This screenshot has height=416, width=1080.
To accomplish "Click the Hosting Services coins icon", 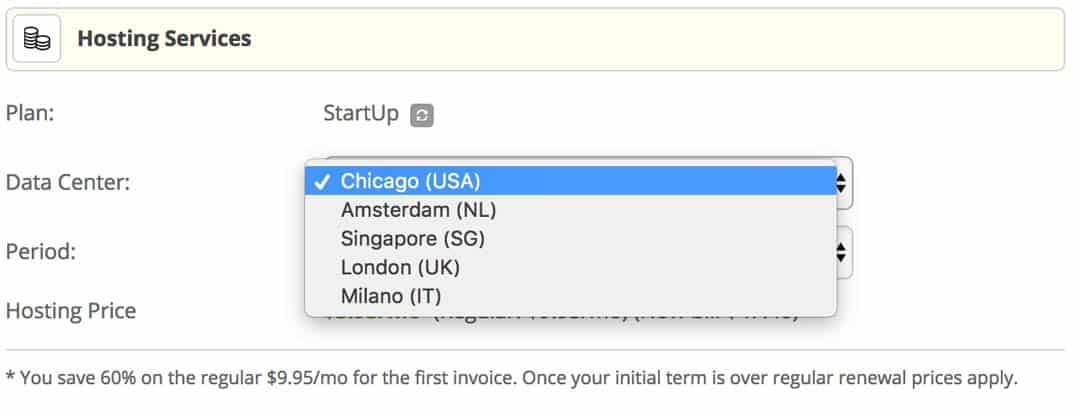I will pyautogui.click(x=37, y=39).
